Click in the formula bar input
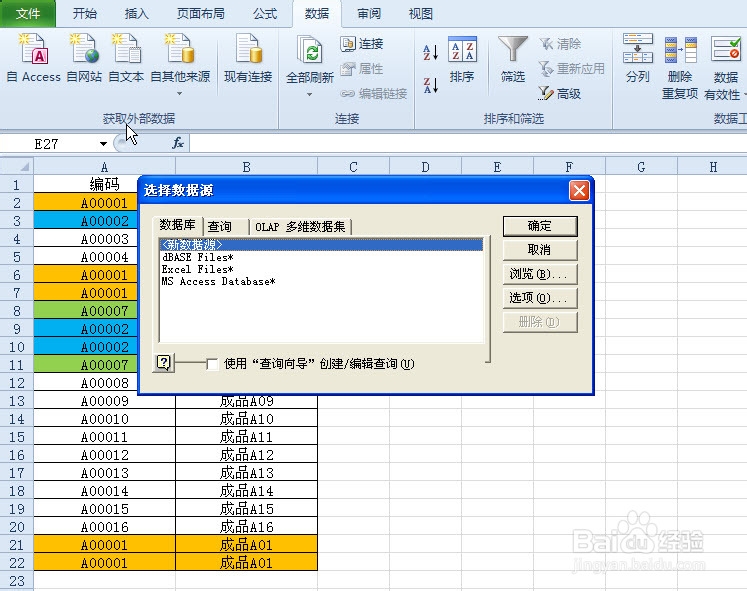Screen dimensions: 747x591 pyautogui.click(x=467, y=143)
